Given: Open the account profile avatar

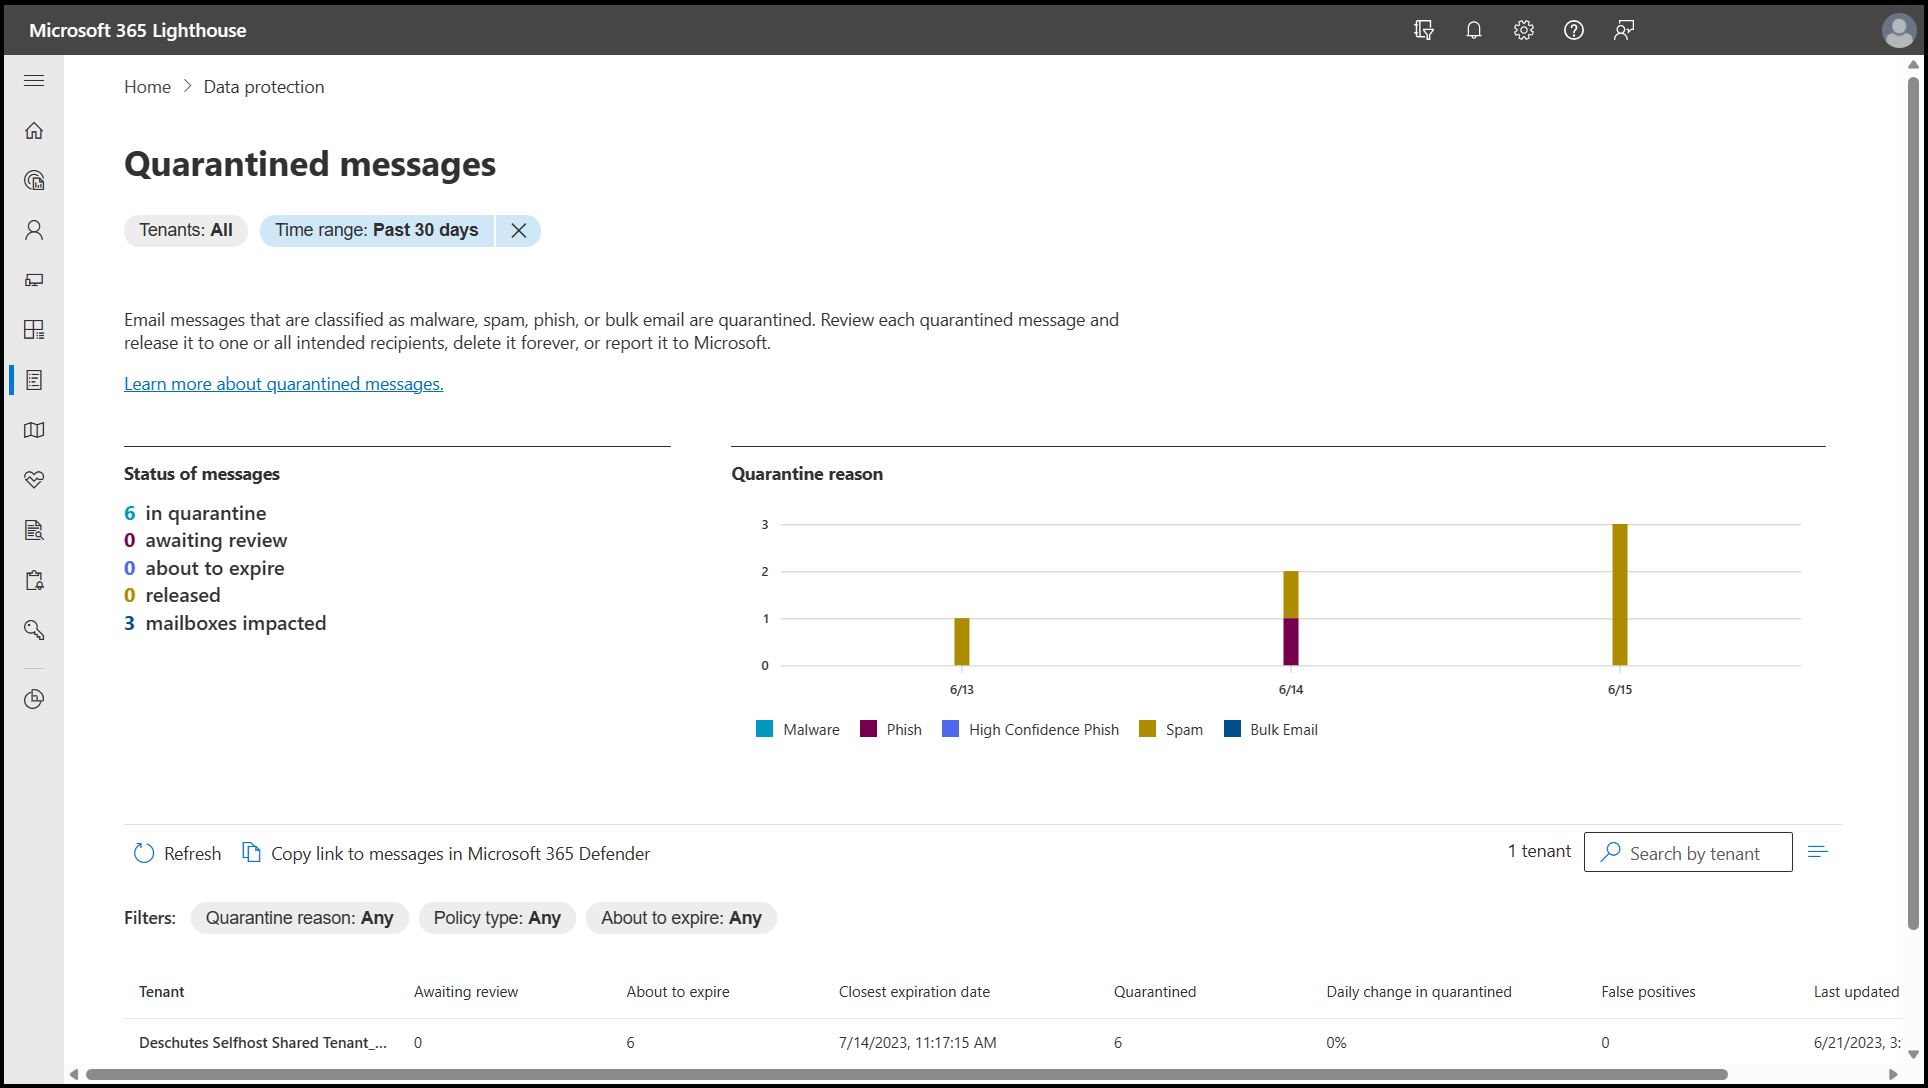Looking at the screenshot, I should [1898, 30].
